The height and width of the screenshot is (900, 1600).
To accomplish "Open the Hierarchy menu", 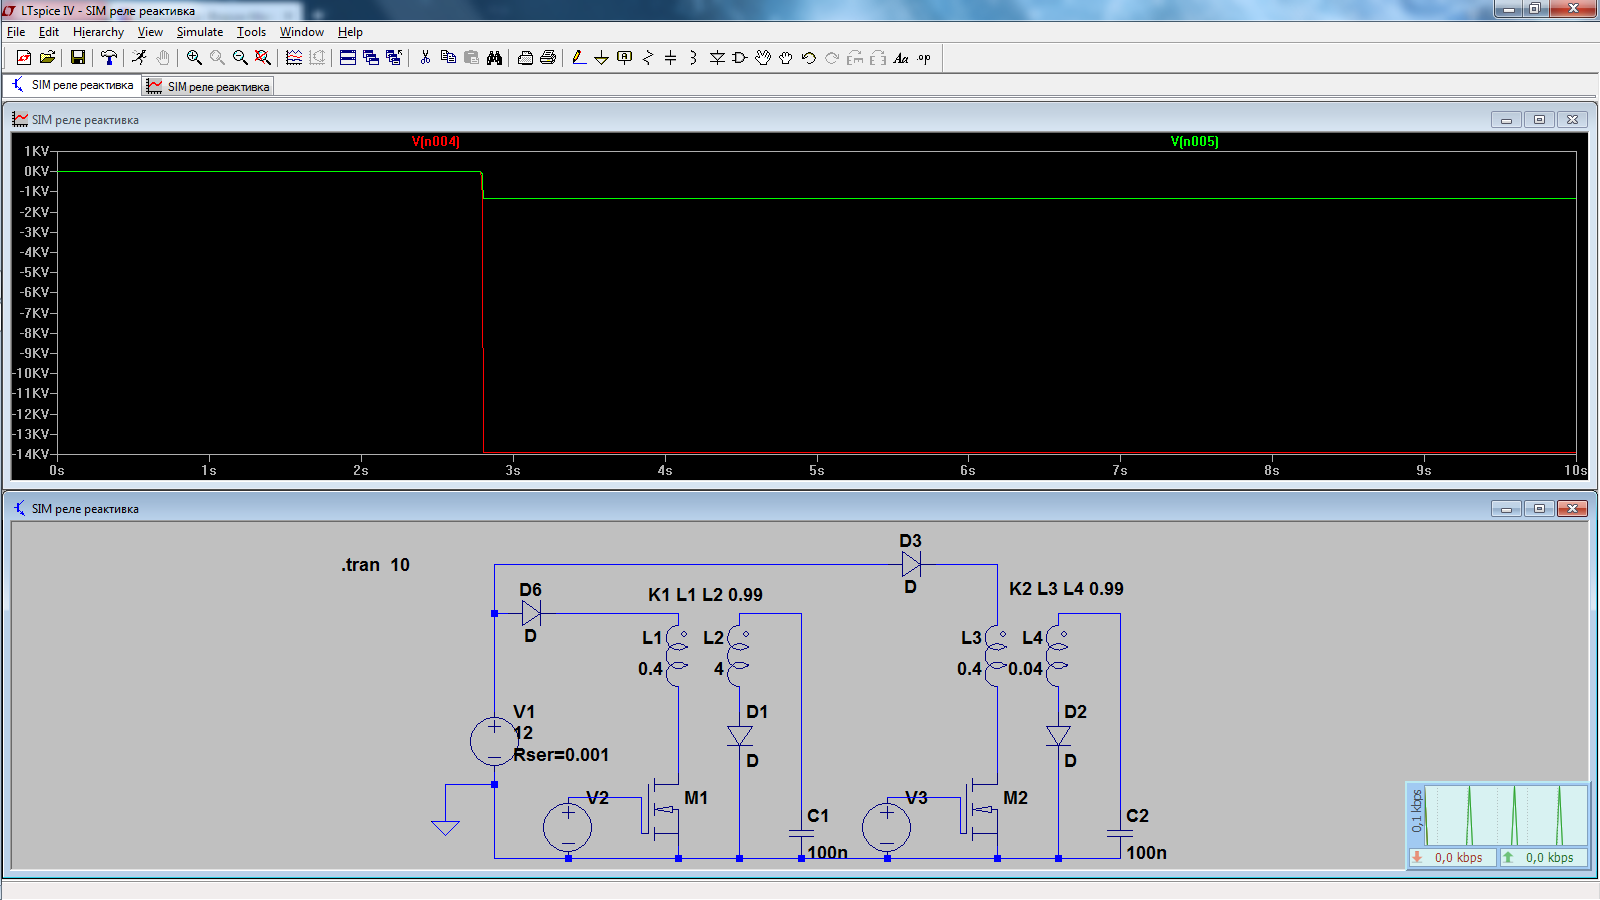I will click(98, 32).
